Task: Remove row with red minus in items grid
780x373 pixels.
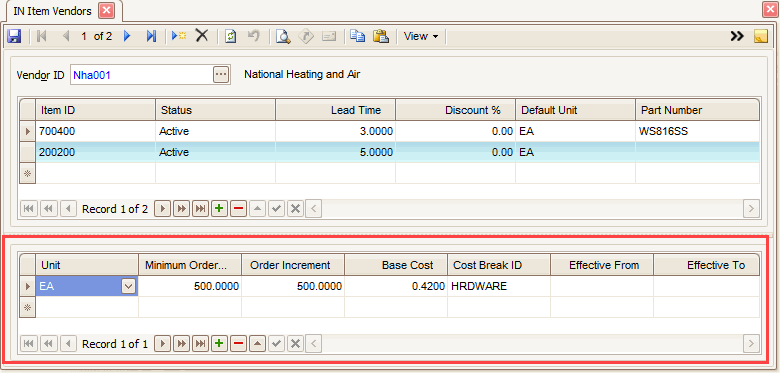Action: click(x=238, y=209)
